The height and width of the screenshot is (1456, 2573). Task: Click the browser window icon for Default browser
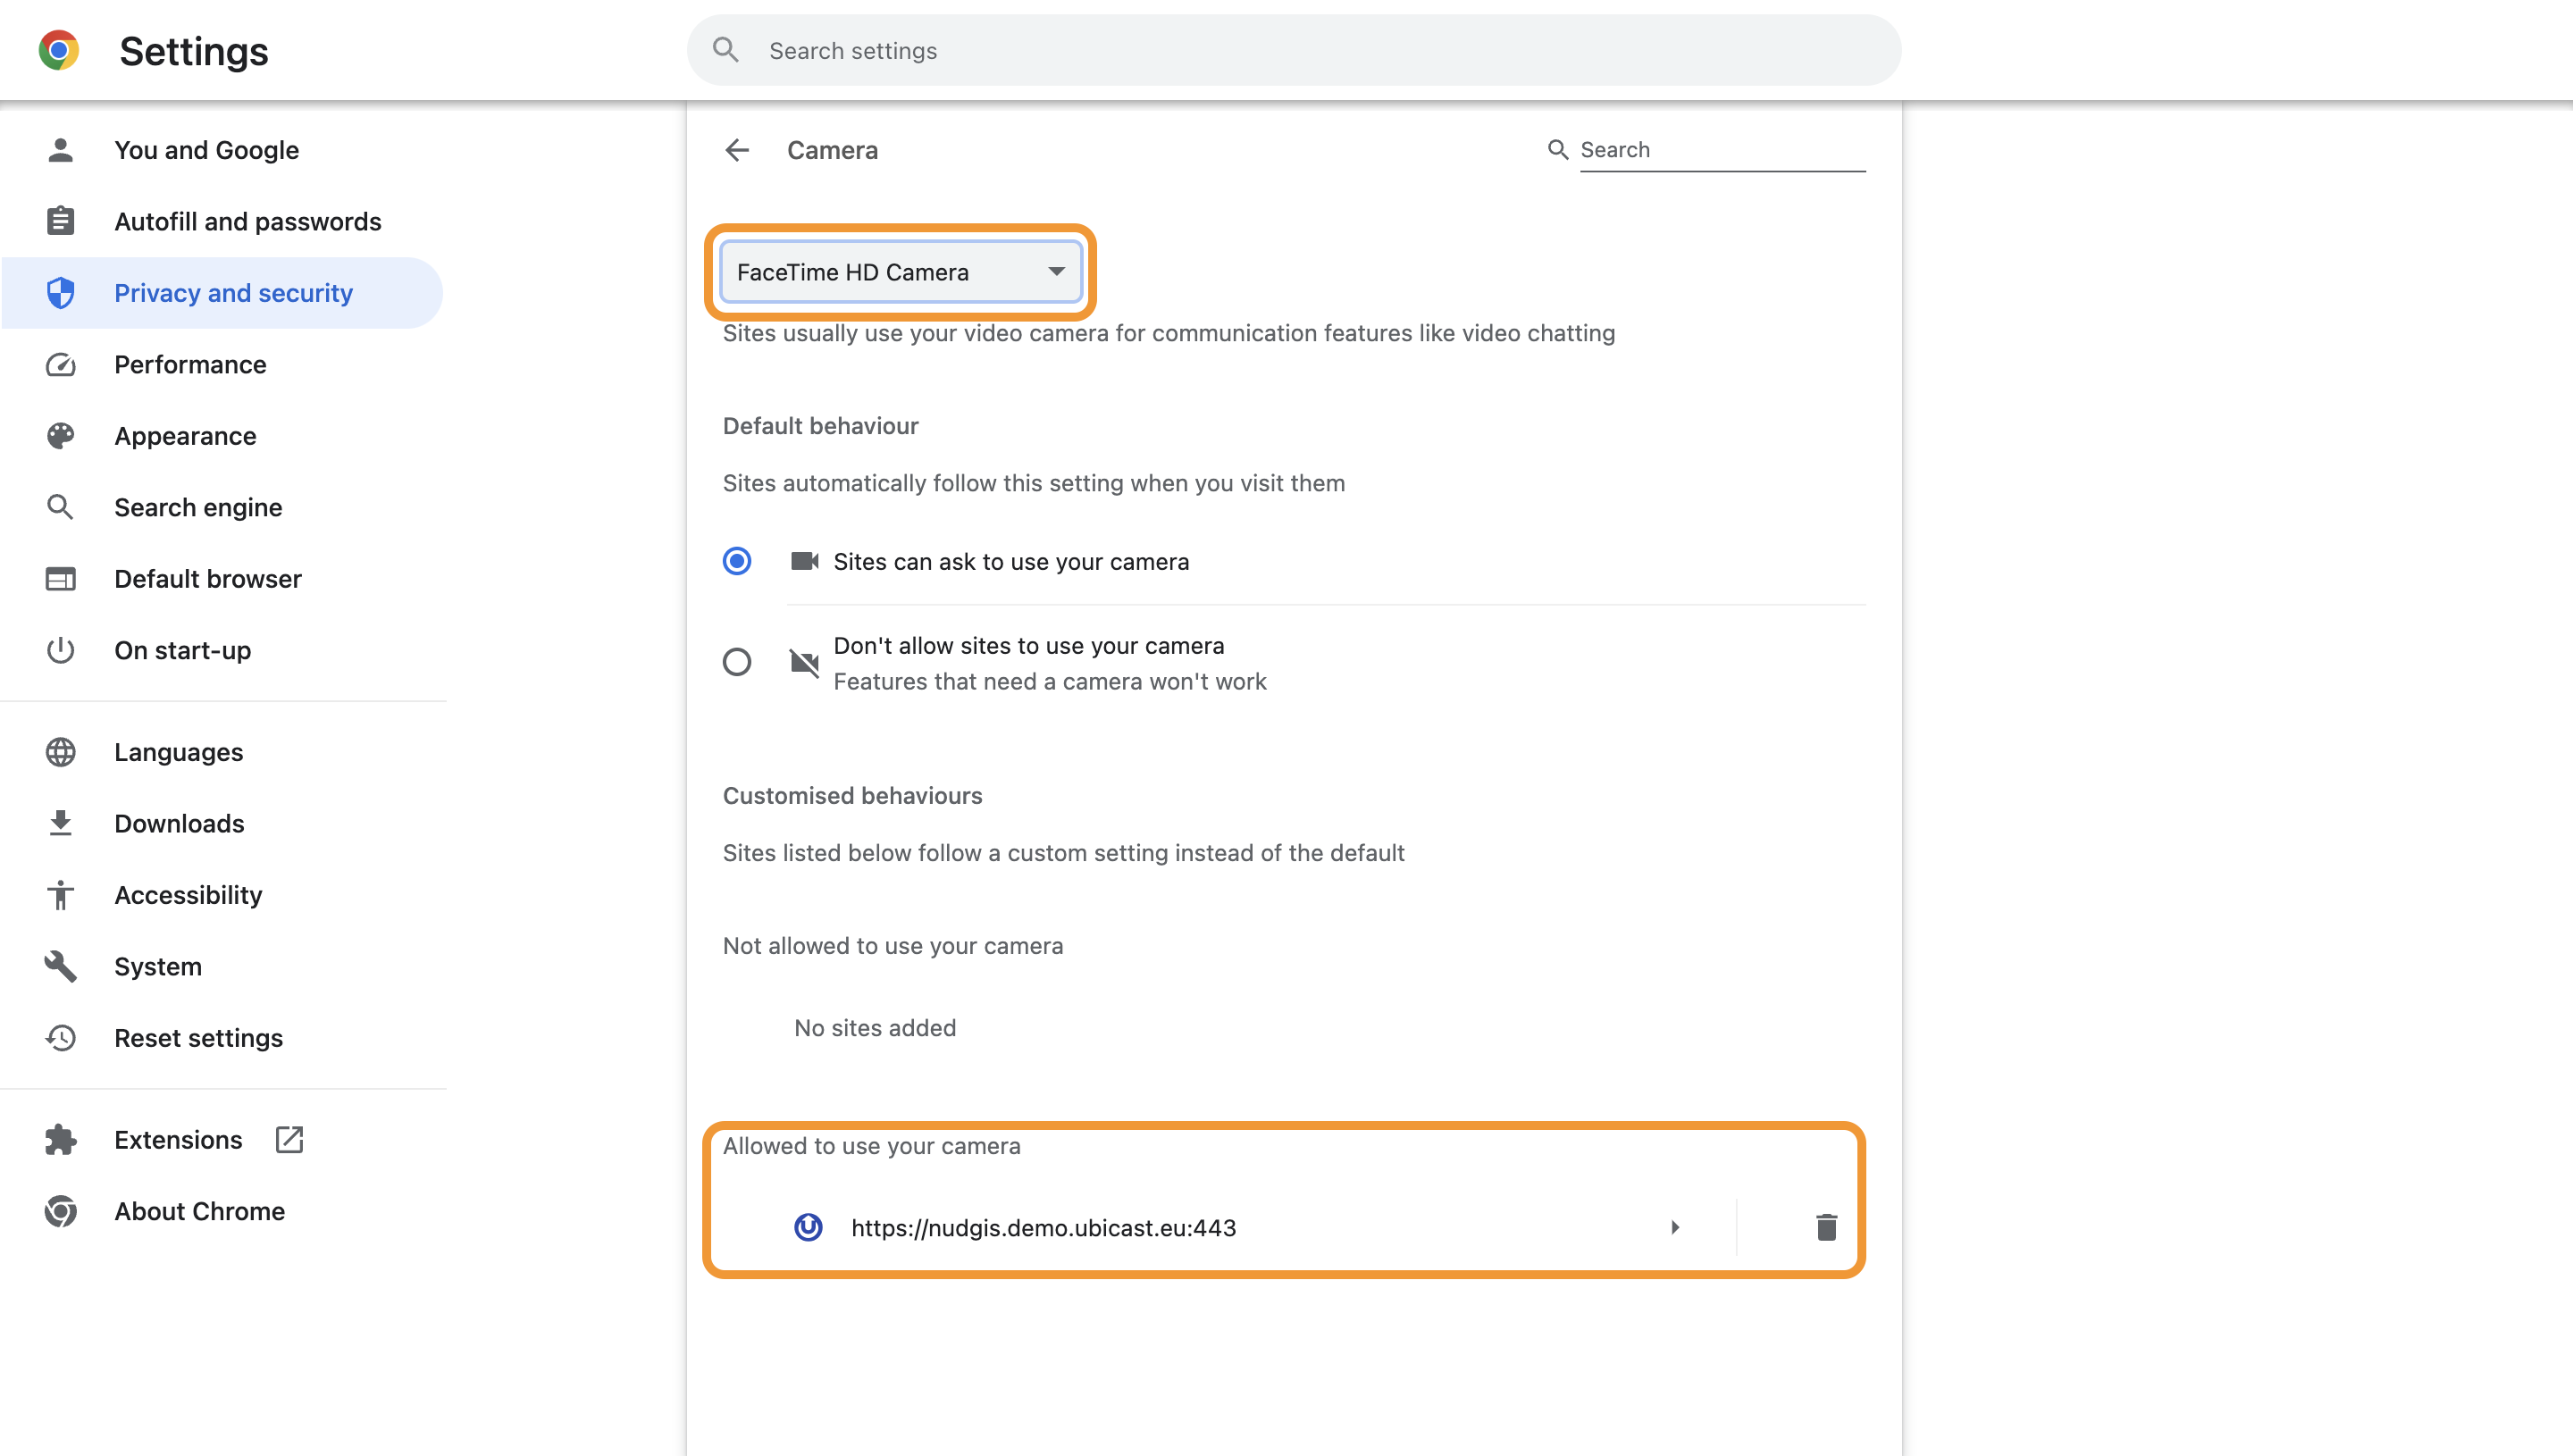click(x=61, y=579)
